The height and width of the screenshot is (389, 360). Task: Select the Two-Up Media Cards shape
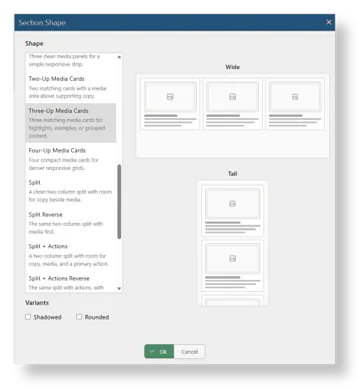pos(71,87)
